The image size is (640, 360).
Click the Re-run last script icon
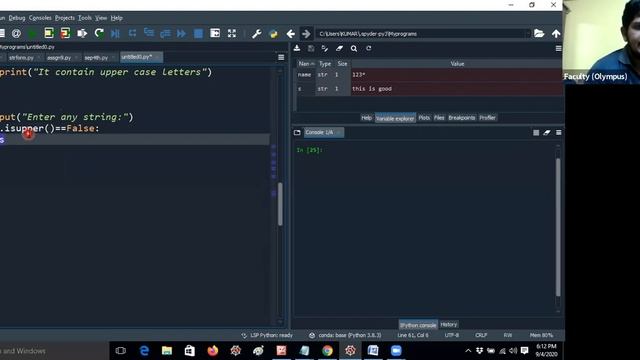pyautogui.click(x=99, y=33)
